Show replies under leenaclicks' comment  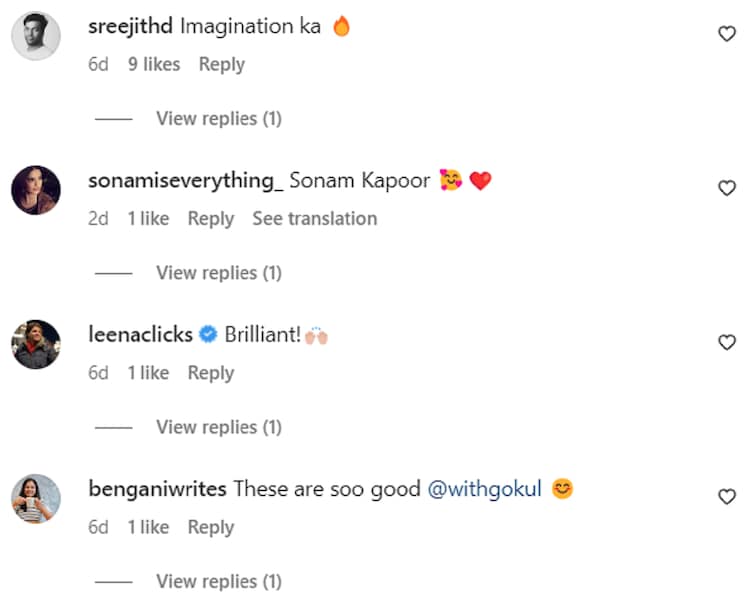pyautogui.click(x=218, y=427)
